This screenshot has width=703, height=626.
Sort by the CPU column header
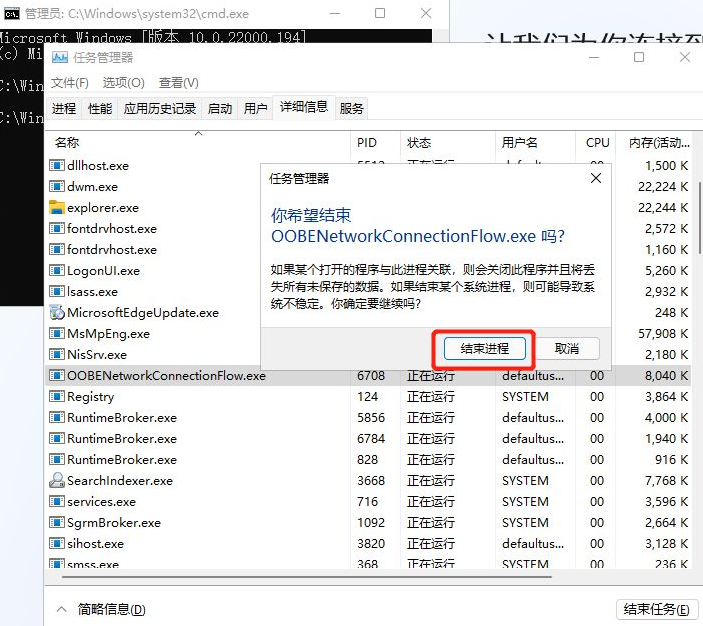[x=595, y=143]
